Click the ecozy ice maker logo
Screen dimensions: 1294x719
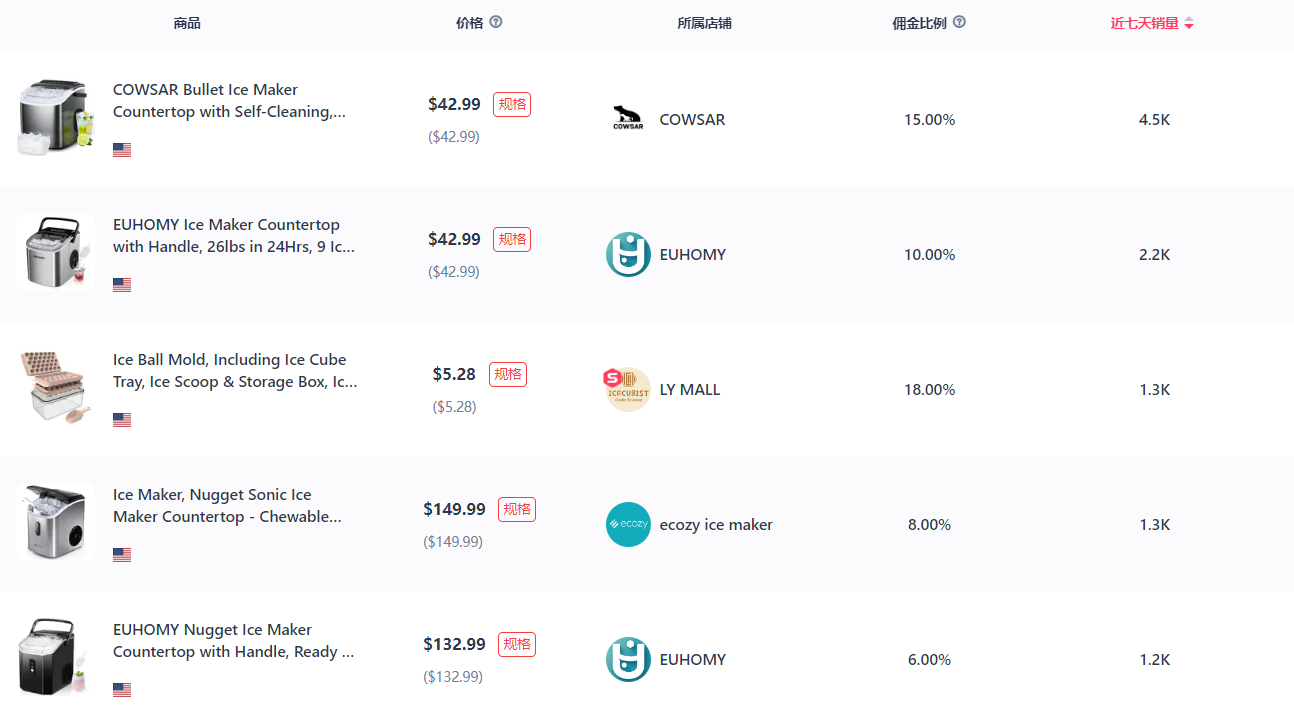click(x=628, y=524)
